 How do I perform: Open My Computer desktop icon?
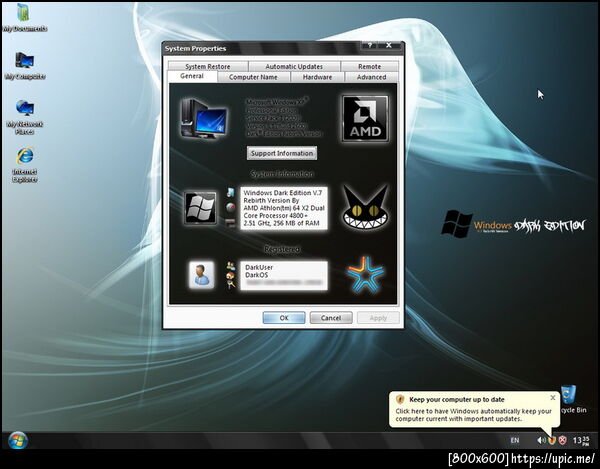[x=25, y=66]
